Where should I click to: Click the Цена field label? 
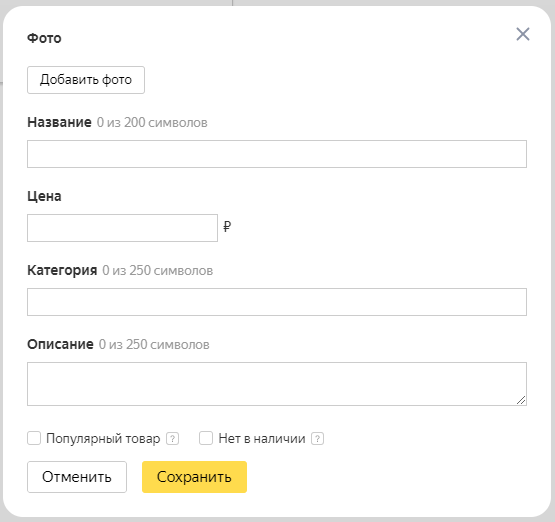44,196
